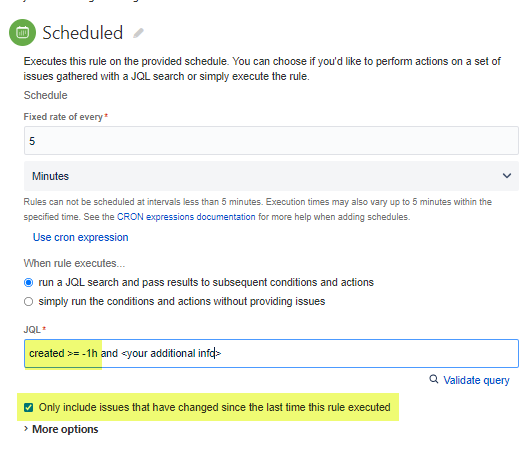Click inside the JQL query text field
Image resolution: width=524 pixels, height=449 pixels.
tap(271, 353)
